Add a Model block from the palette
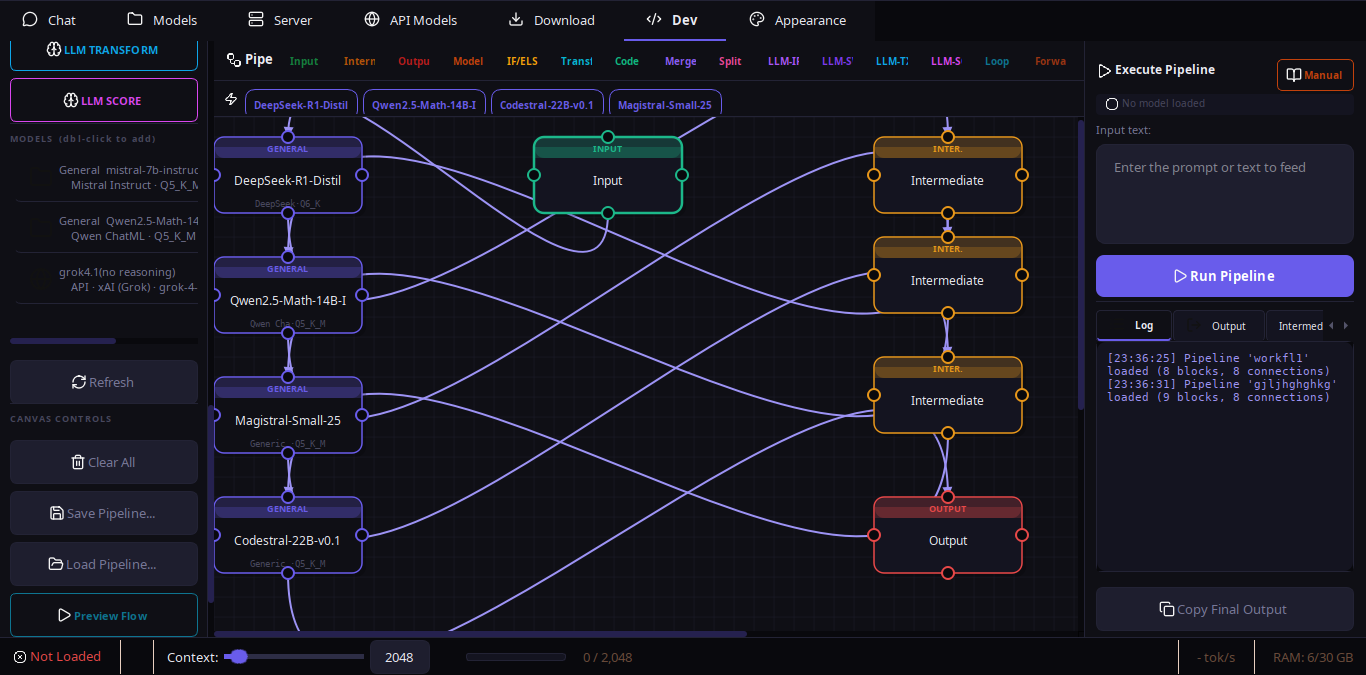1366x675 pixels. tap(468, 61)
